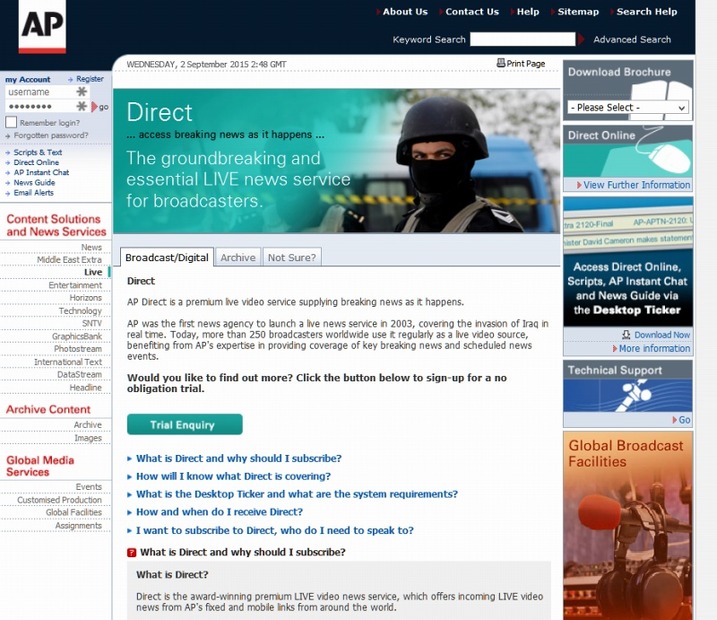Open Email Alerts sidebar link
The image size is (717, 620).
(33, 192)
